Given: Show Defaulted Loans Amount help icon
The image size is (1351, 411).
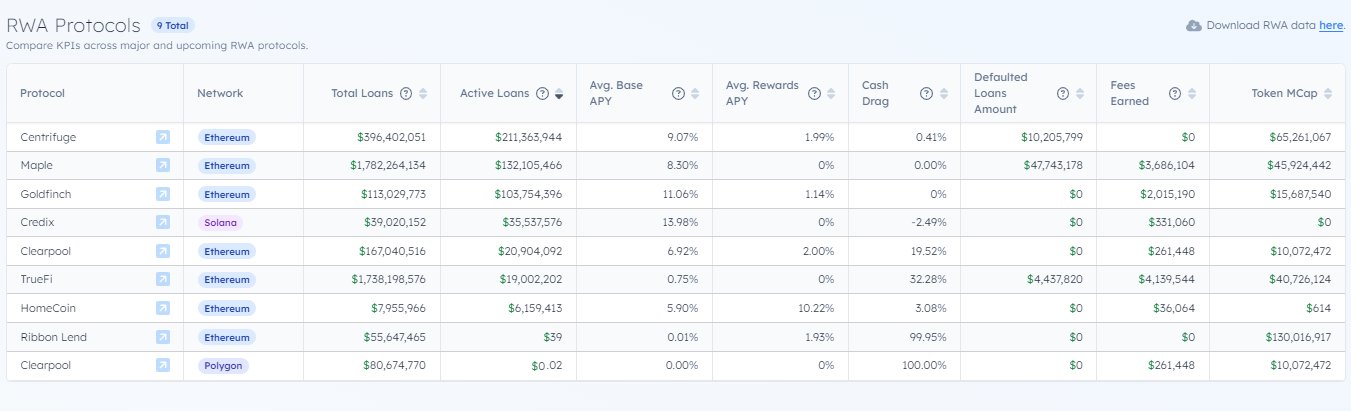Looking at the screenshot, I should click(x=1062, y=93).
